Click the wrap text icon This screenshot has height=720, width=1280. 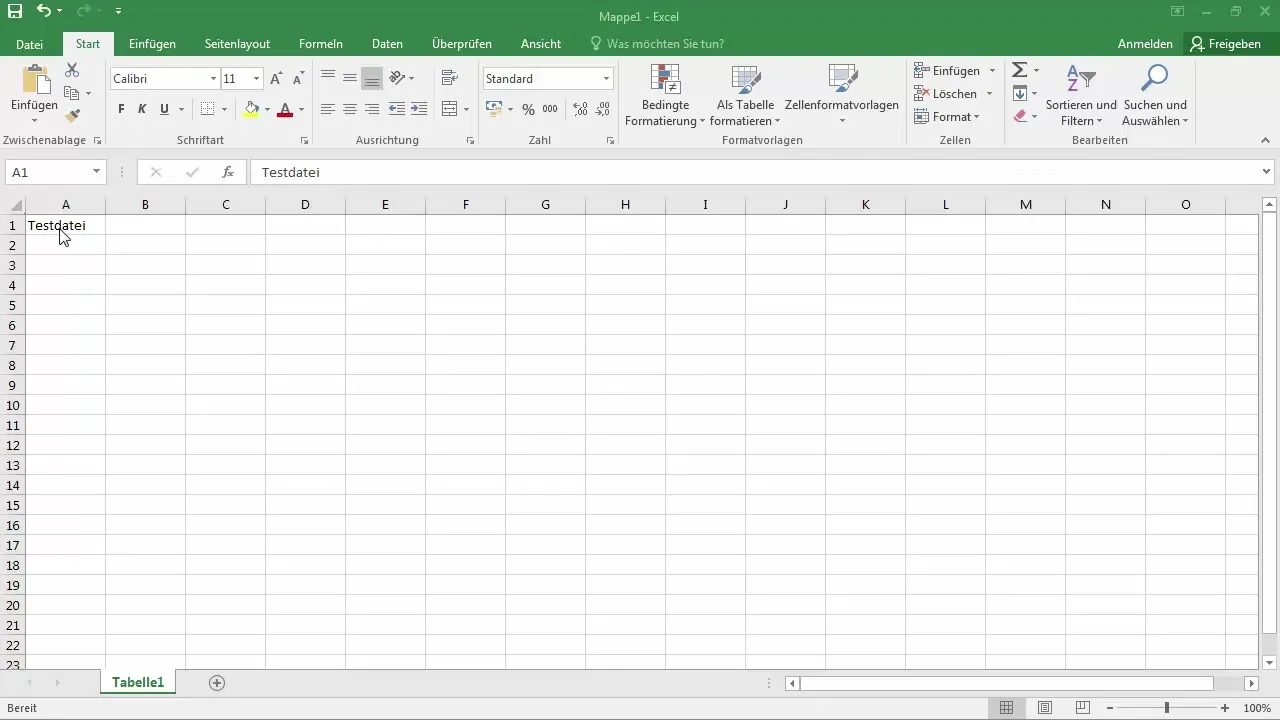click(x=449, y=77)
